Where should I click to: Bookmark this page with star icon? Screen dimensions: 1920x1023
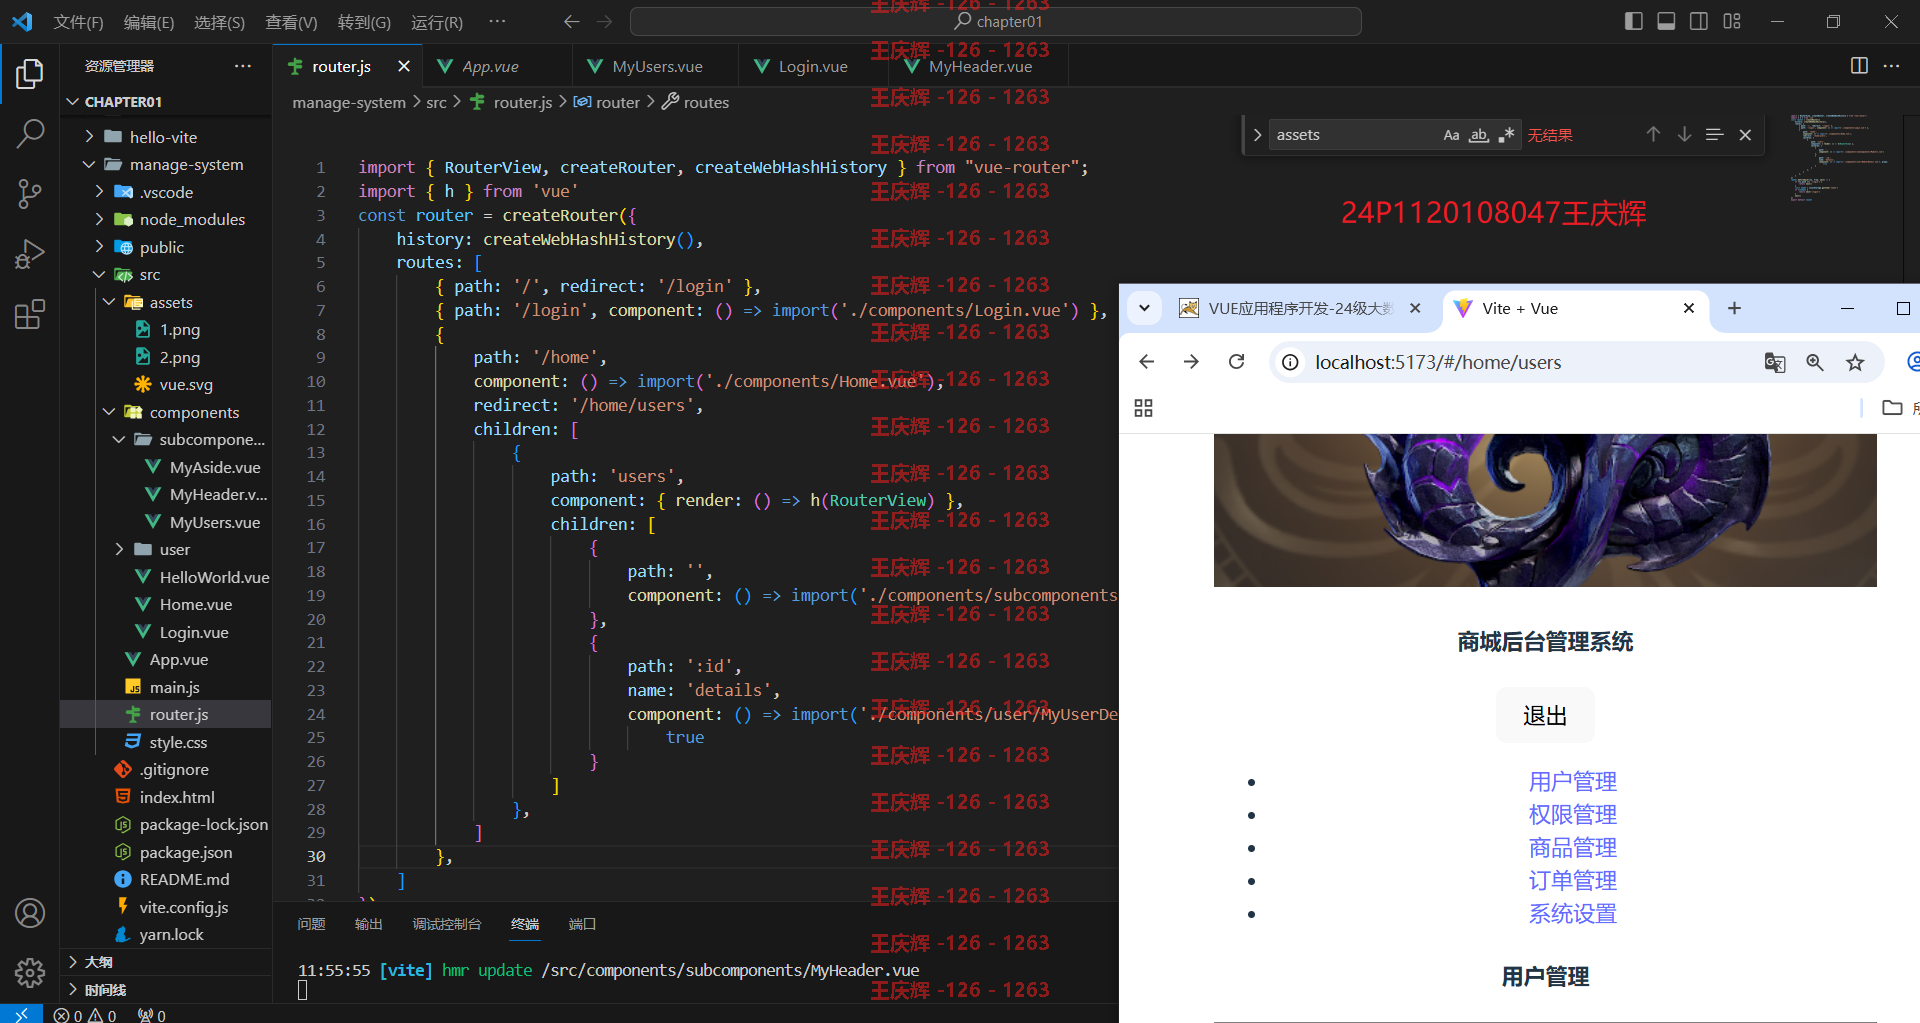1855,362
